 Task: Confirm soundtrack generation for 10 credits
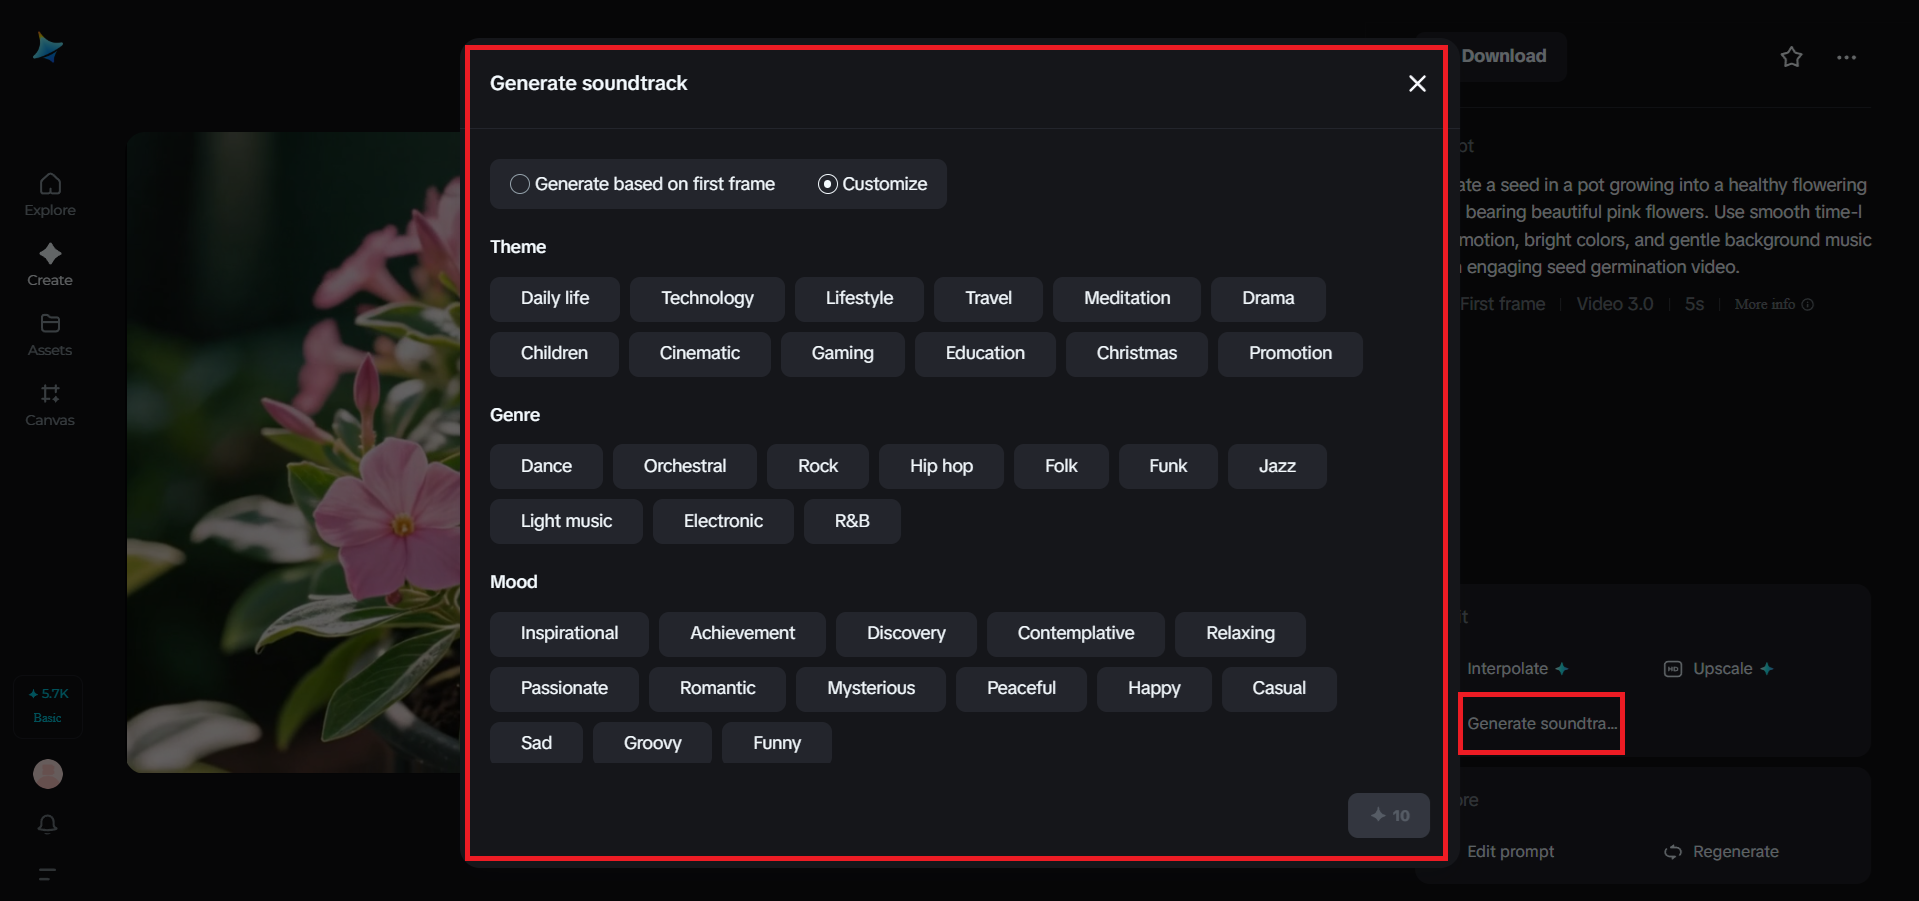(1388, 815)
